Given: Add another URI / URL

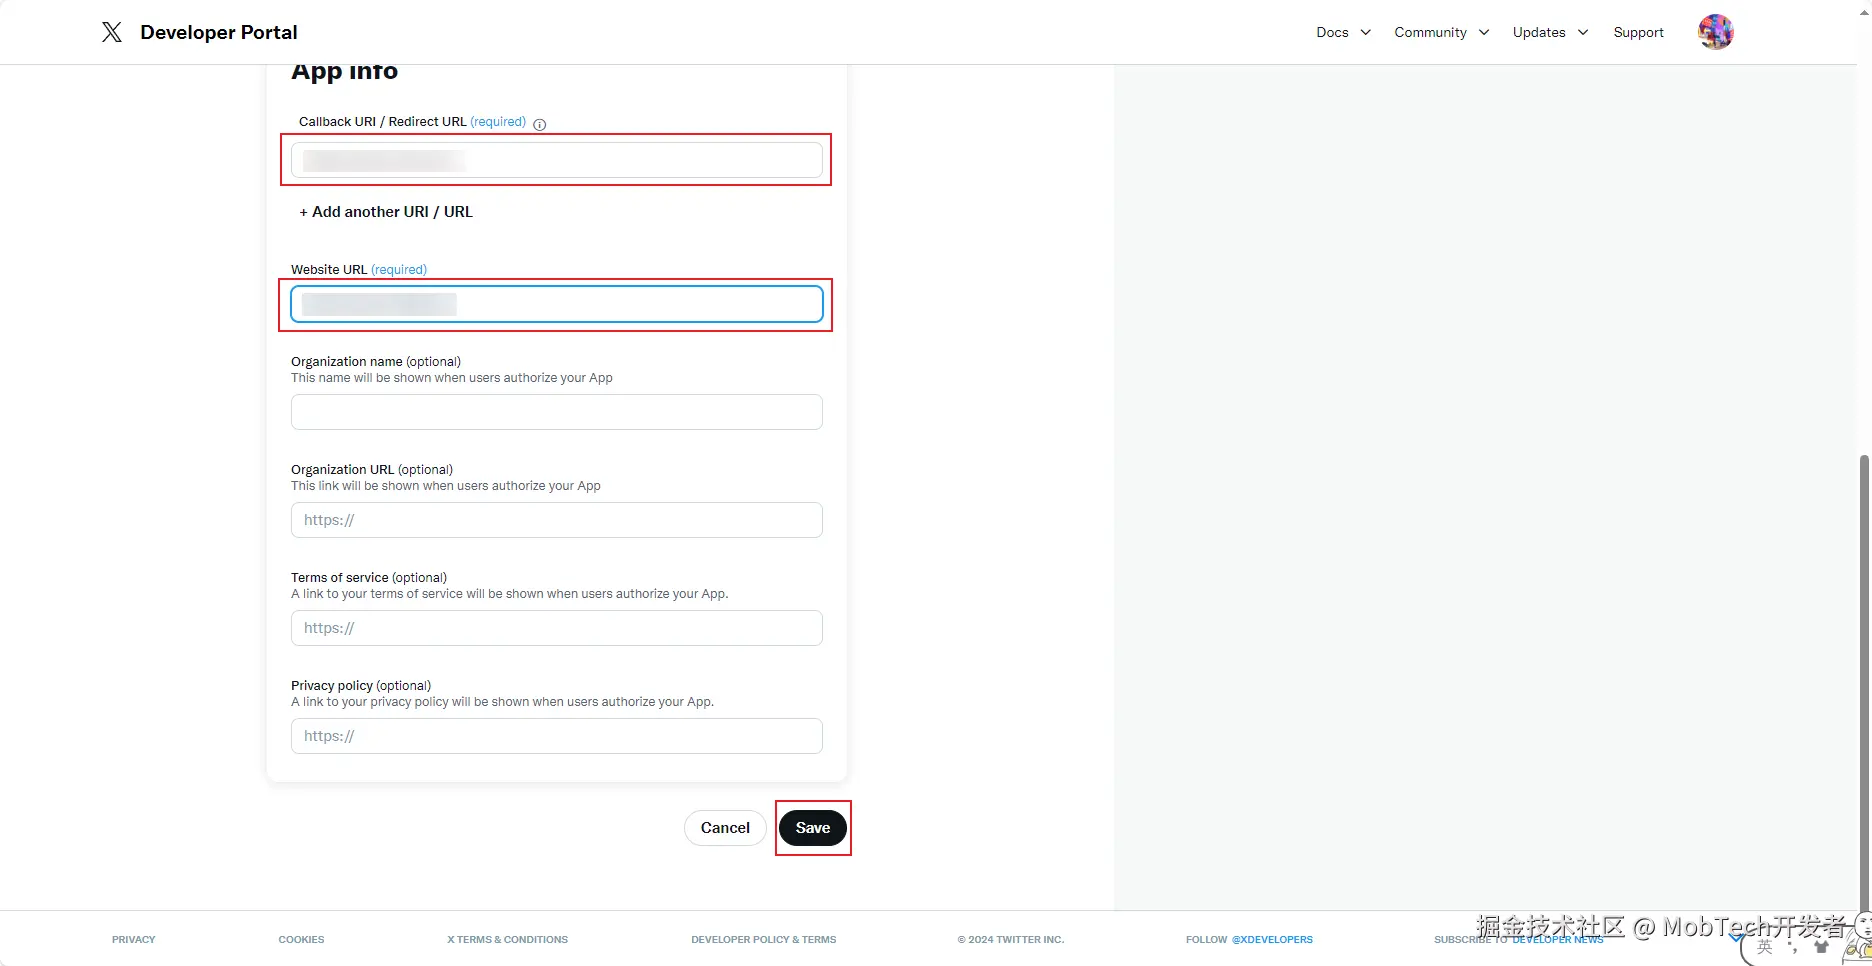Looking at the screenshot, I should point(386,212).
